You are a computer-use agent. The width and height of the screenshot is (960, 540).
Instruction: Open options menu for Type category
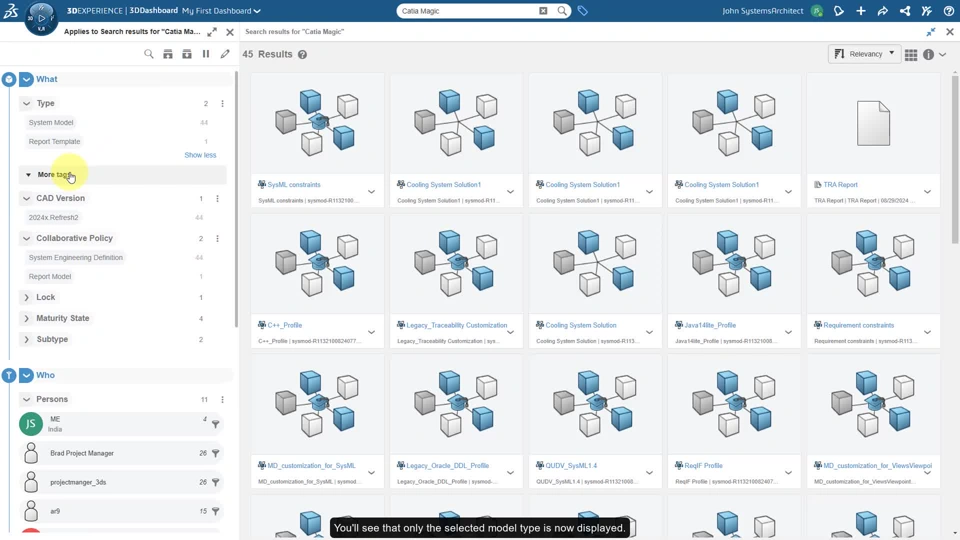[x=222, y=103]
